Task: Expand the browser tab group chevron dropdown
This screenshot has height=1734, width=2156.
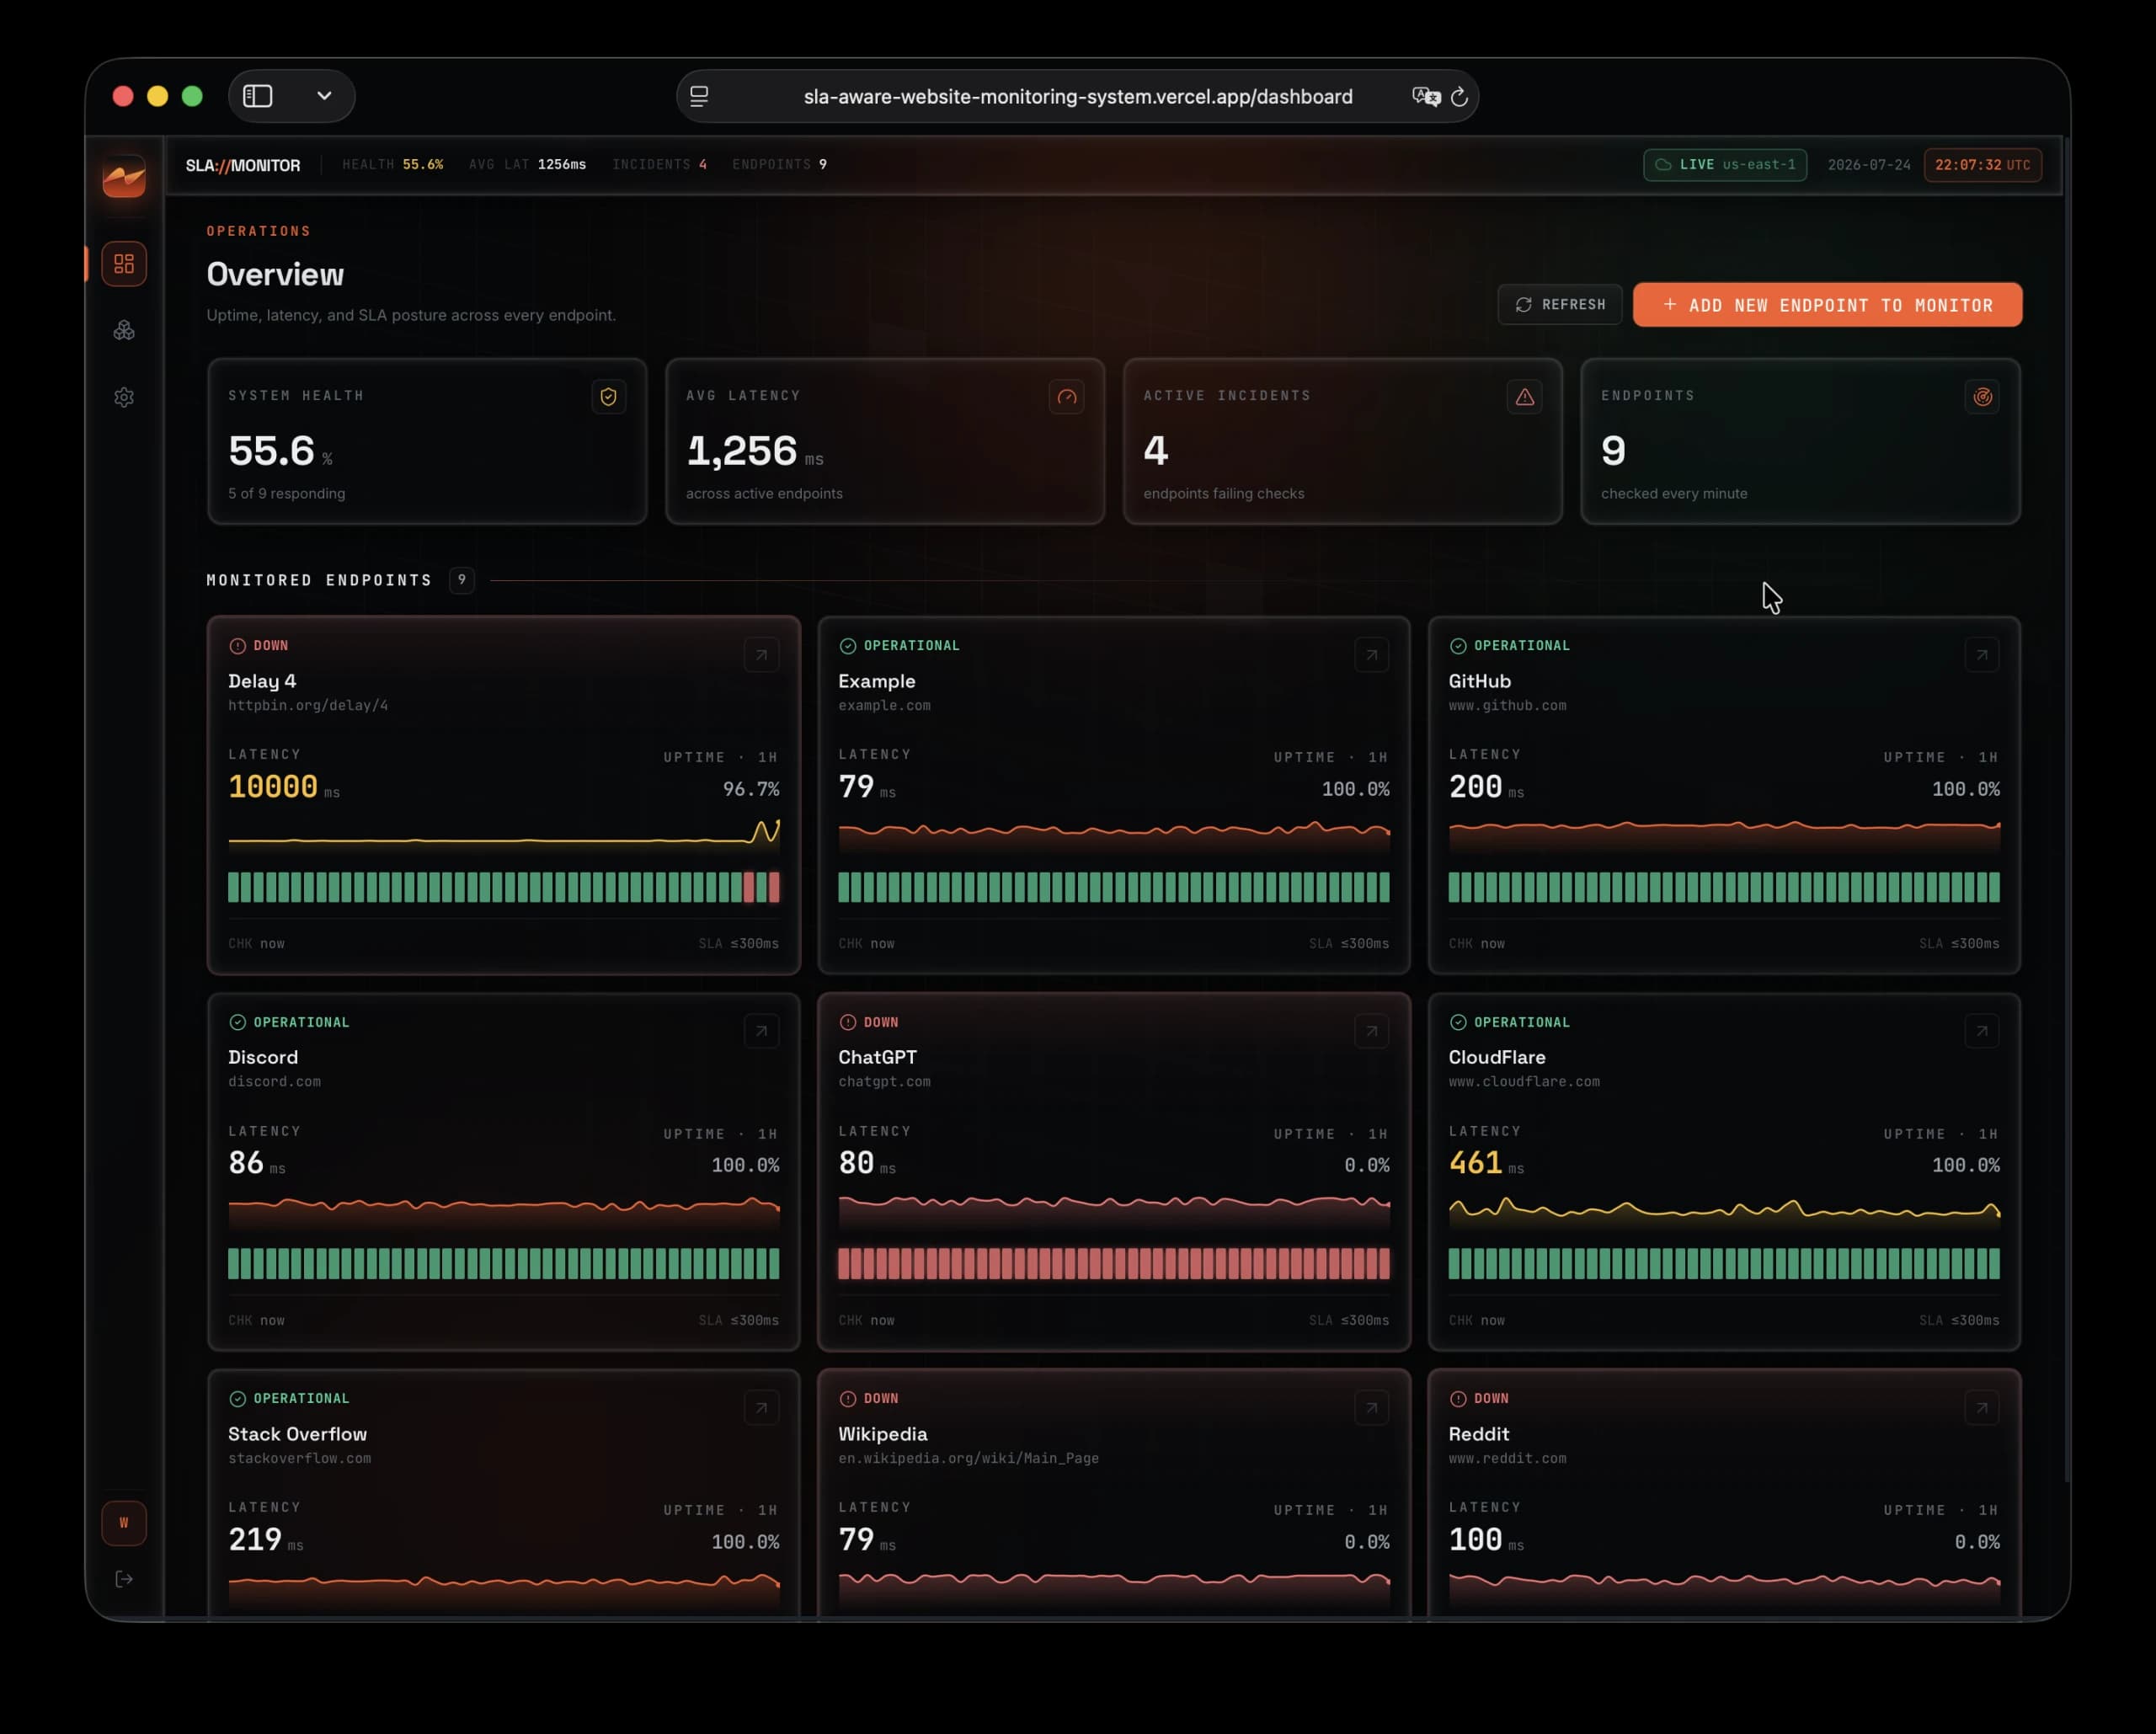Action: coord(324,96)
